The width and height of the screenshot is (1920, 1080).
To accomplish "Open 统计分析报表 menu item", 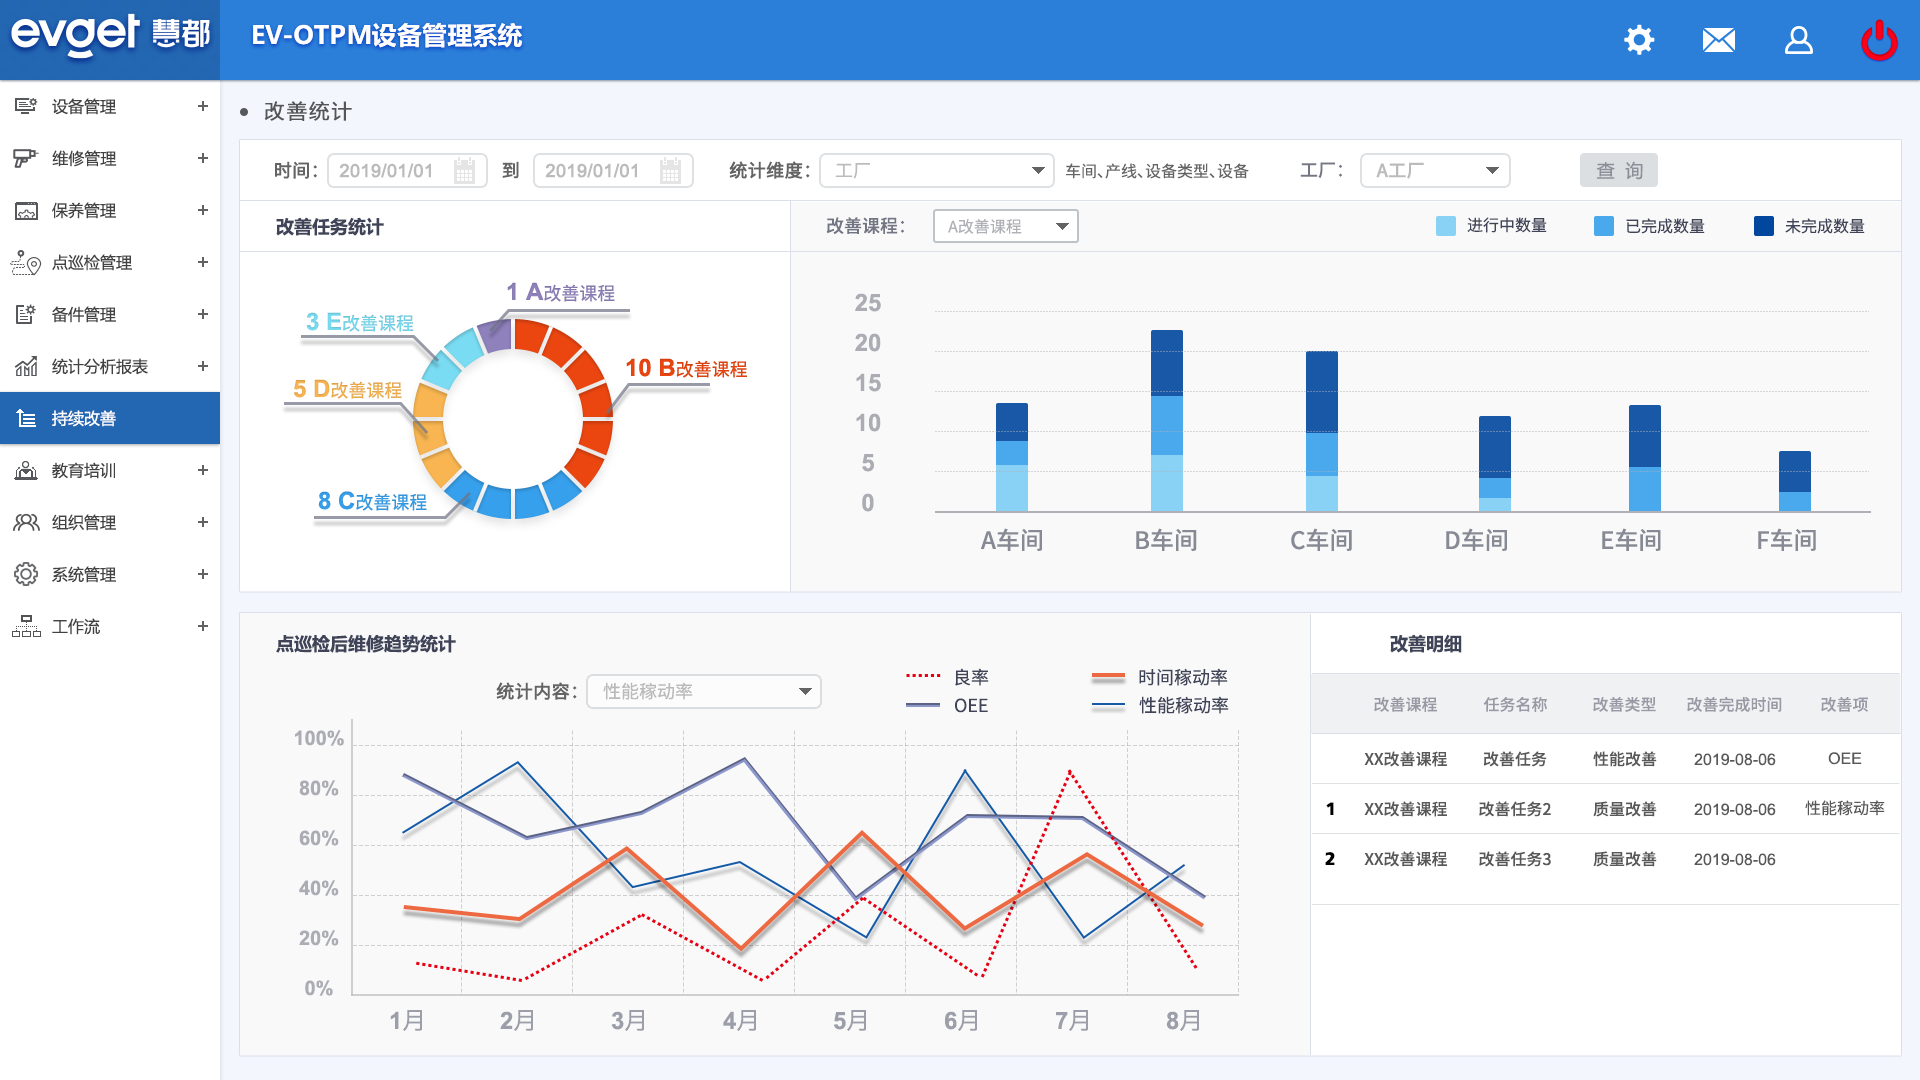I will click(x=100, y=366).
